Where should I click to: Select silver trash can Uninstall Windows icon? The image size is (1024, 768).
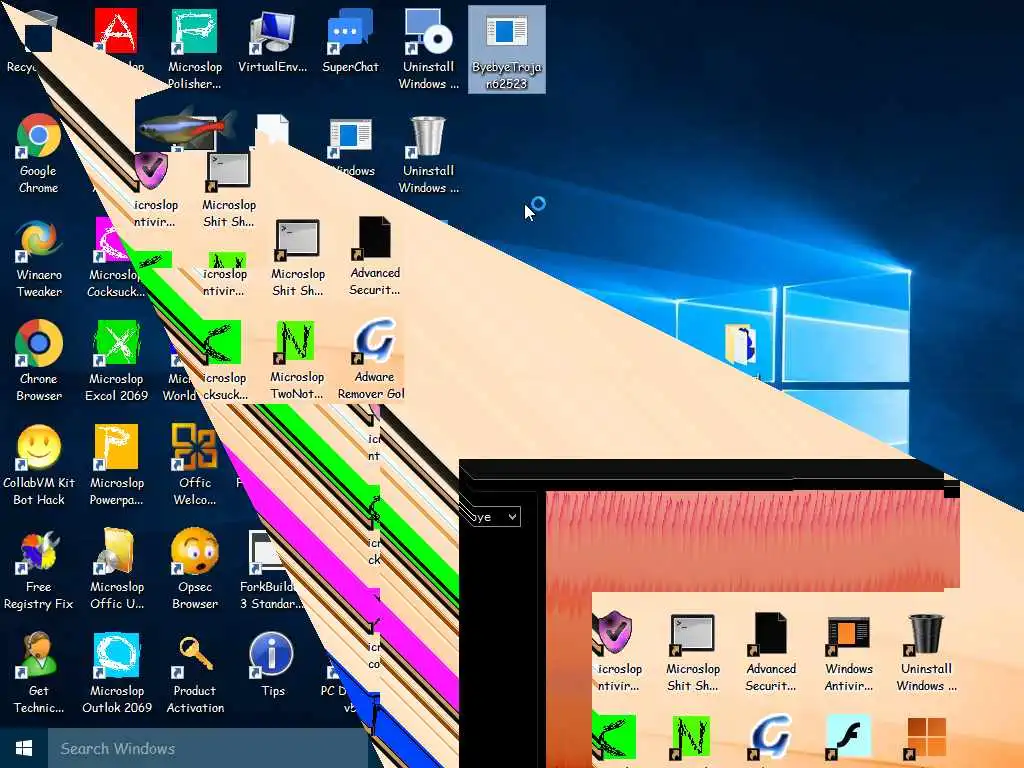coord(428,154)
